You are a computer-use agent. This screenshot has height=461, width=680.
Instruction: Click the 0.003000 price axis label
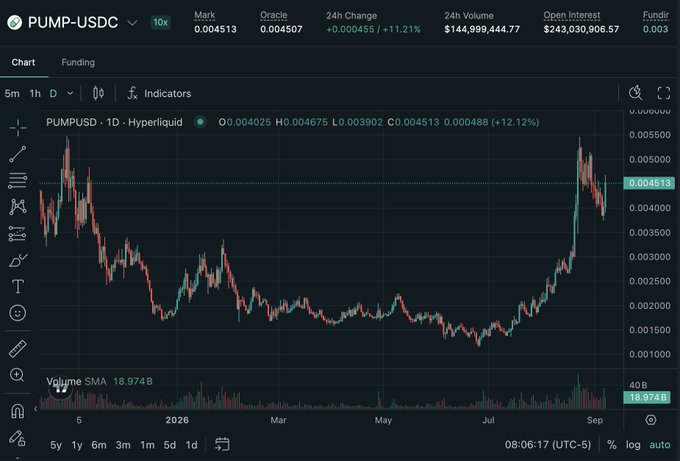click(650, 257)
